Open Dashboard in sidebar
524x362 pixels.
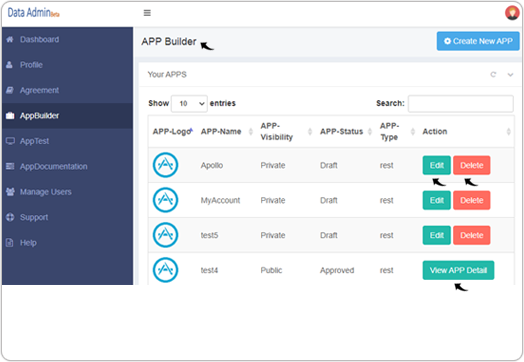pyautogui.click(x=67, y=39)
